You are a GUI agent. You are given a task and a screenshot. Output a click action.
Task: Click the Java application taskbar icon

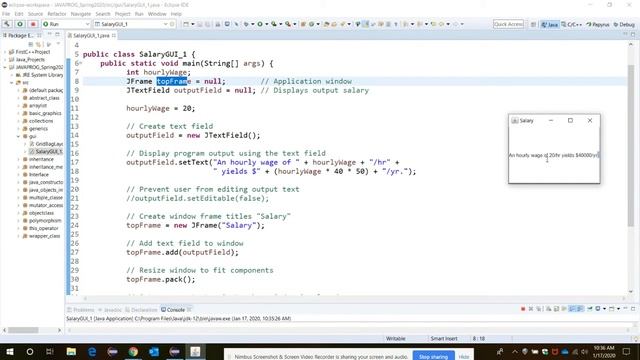(195, 351)
